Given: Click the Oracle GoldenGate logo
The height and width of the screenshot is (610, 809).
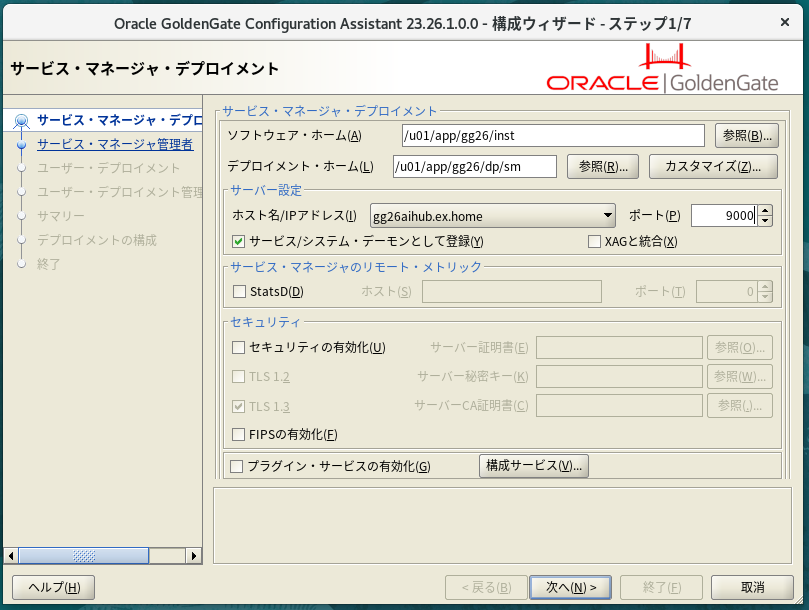Looking at the screenshot, I should pyautogui.click(x=670, y=69).
